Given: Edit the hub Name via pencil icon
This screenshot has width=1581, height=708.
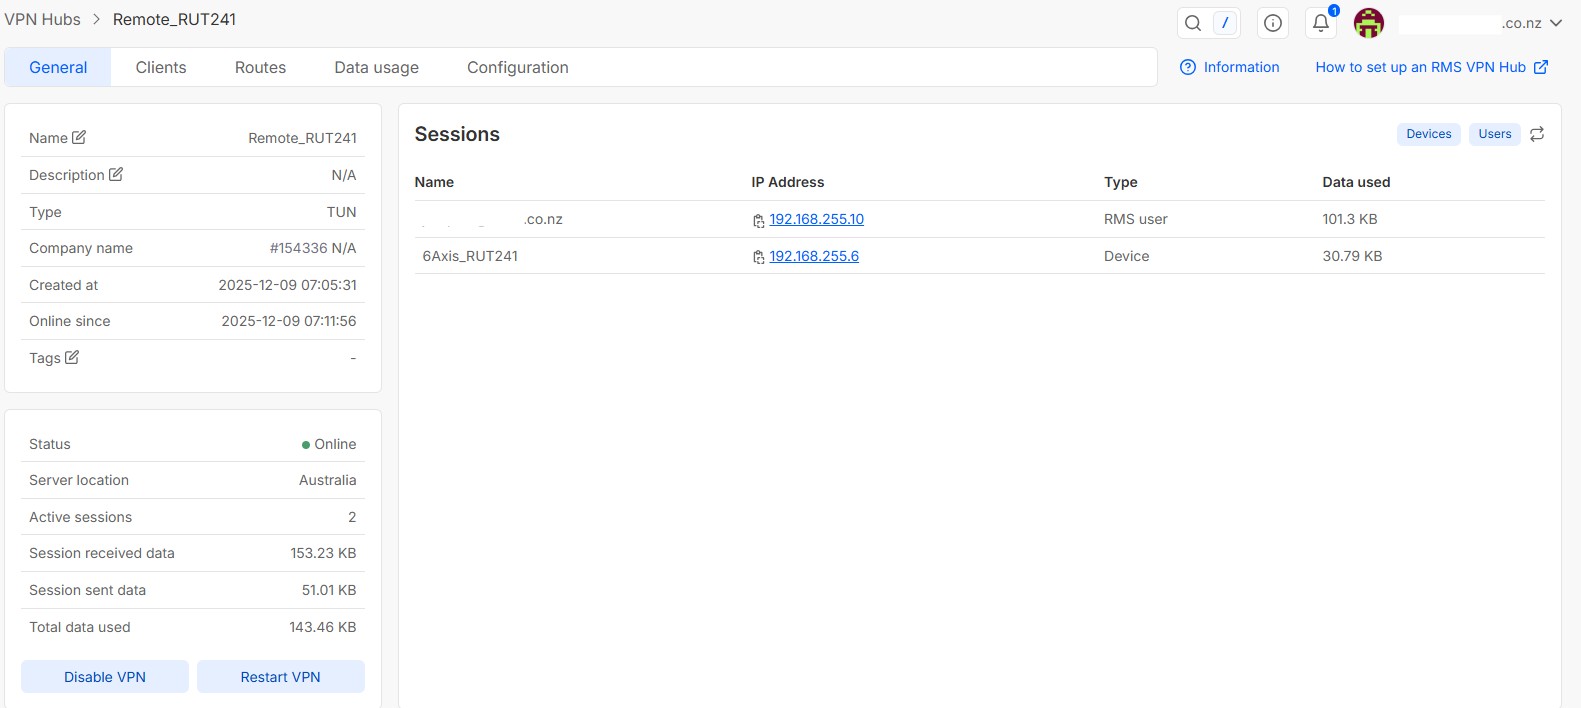Looking at the screenshot, I should tap(79, 137).
